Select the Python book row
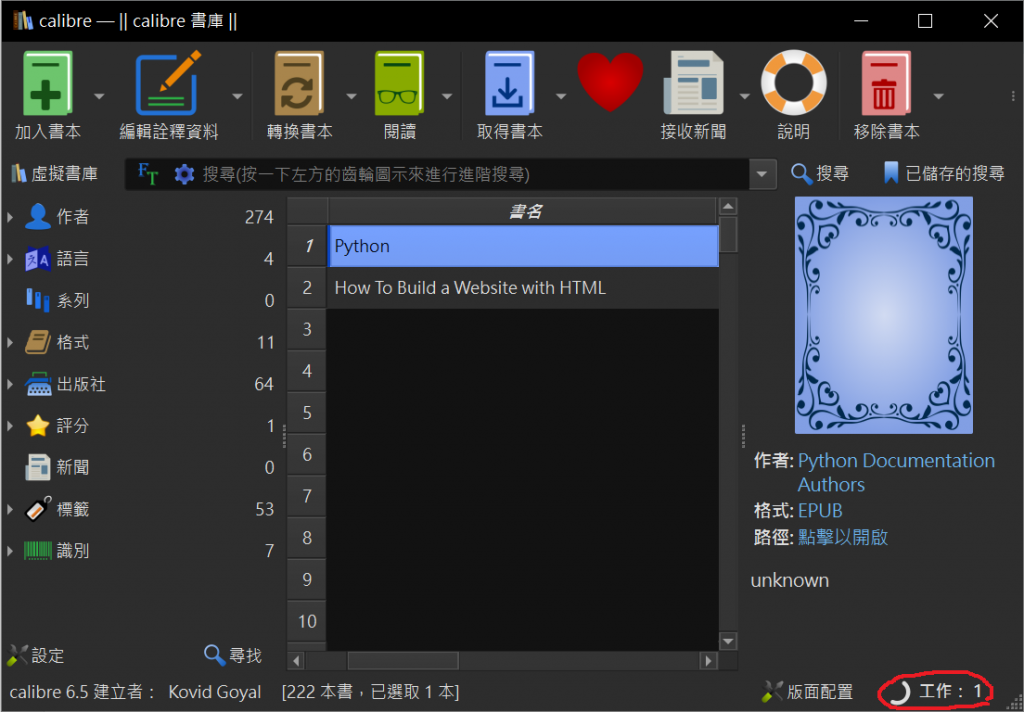 [522, 246]
